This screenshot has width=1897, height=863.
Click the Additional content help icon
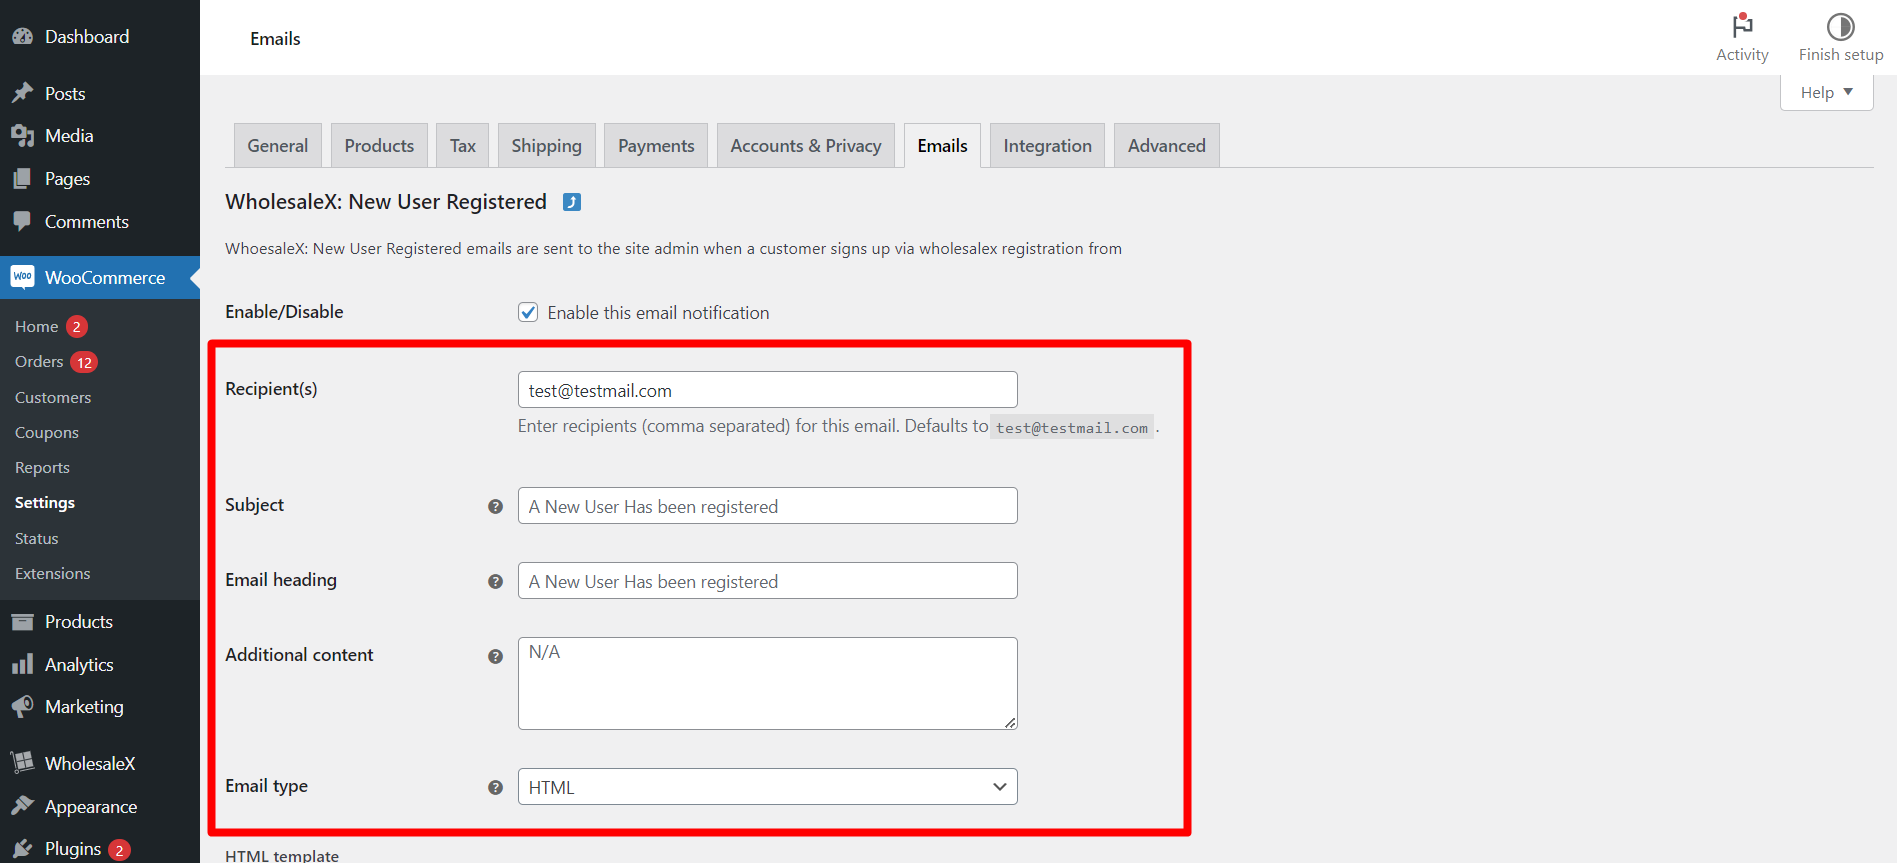click(x=495, y=656)
